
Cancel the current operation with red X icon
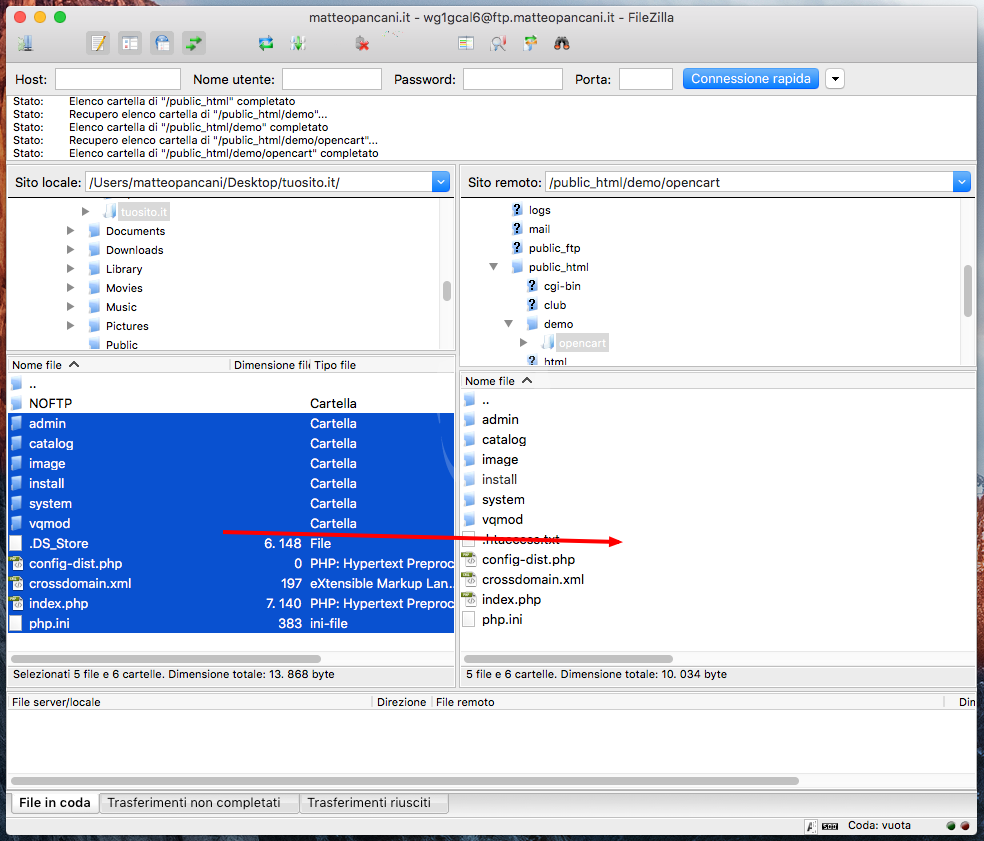pos(362,43)
